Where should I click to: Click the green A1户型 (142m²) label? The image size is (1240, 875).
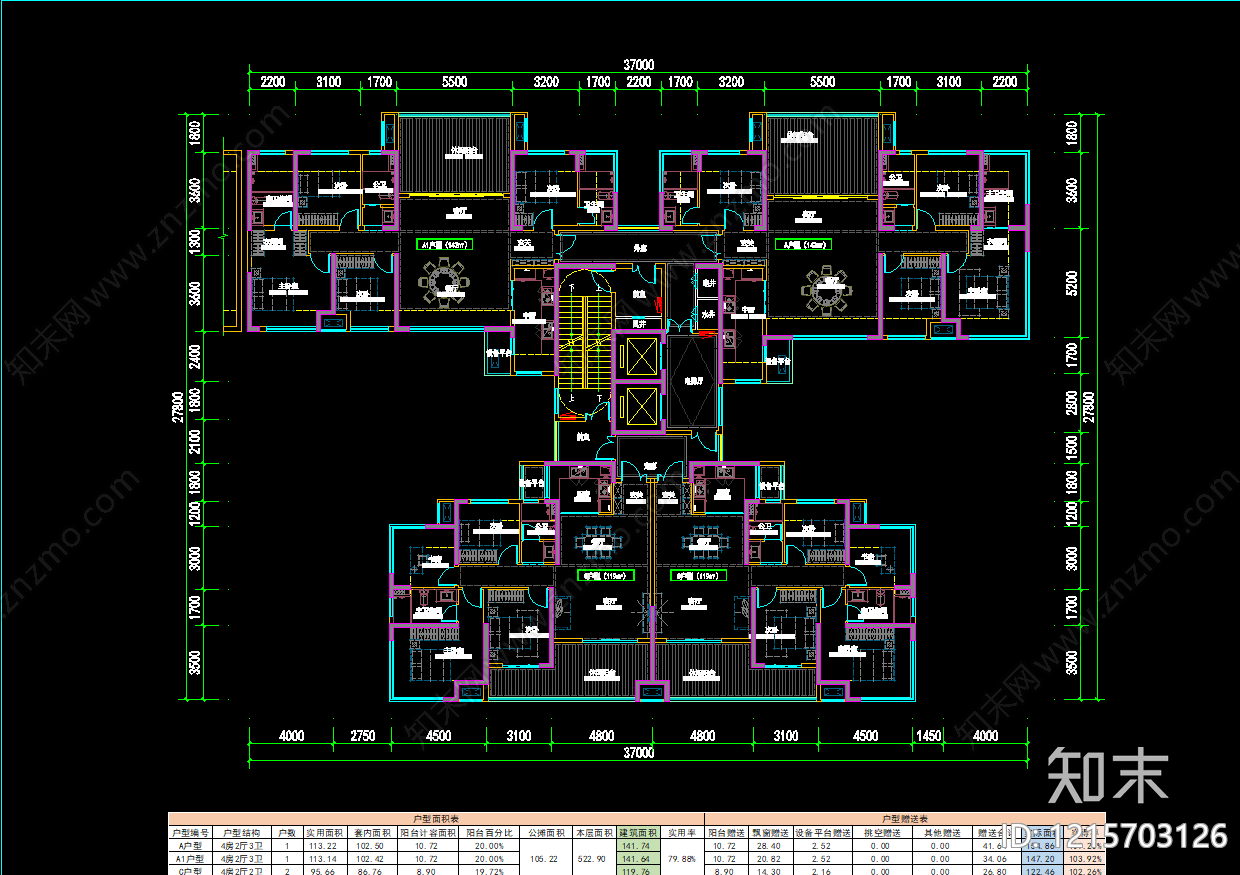[x=445, y=243]
